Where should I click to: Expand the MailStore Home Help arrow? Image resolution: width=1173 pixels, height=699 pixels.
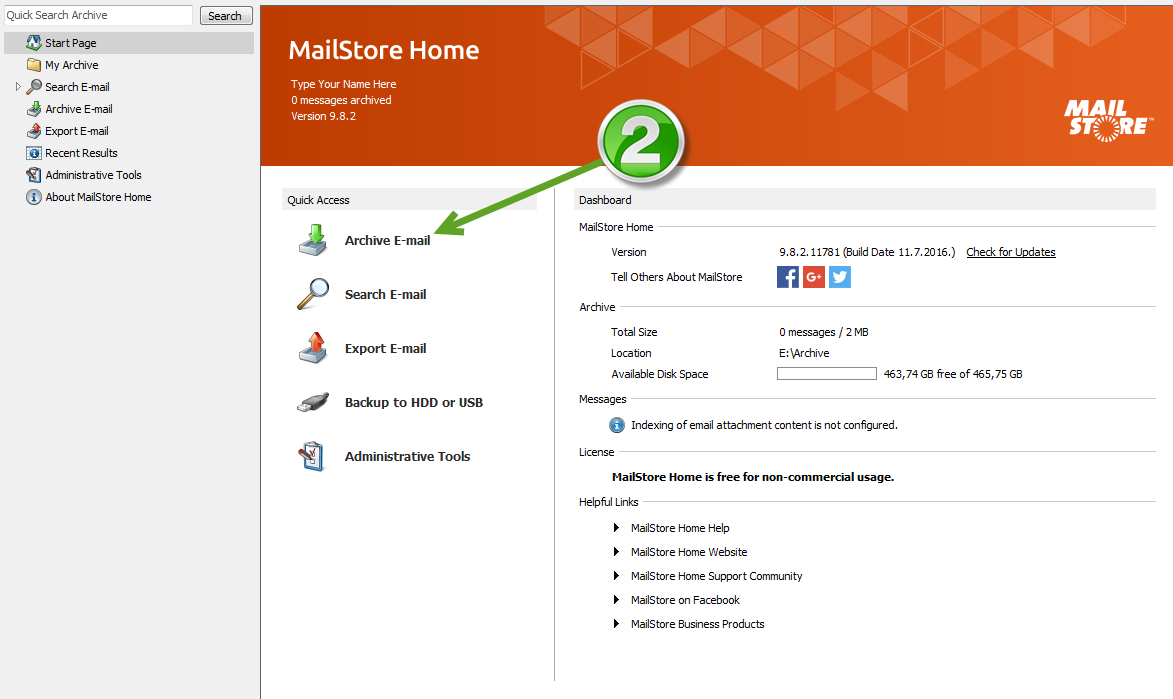coord(616,528)
